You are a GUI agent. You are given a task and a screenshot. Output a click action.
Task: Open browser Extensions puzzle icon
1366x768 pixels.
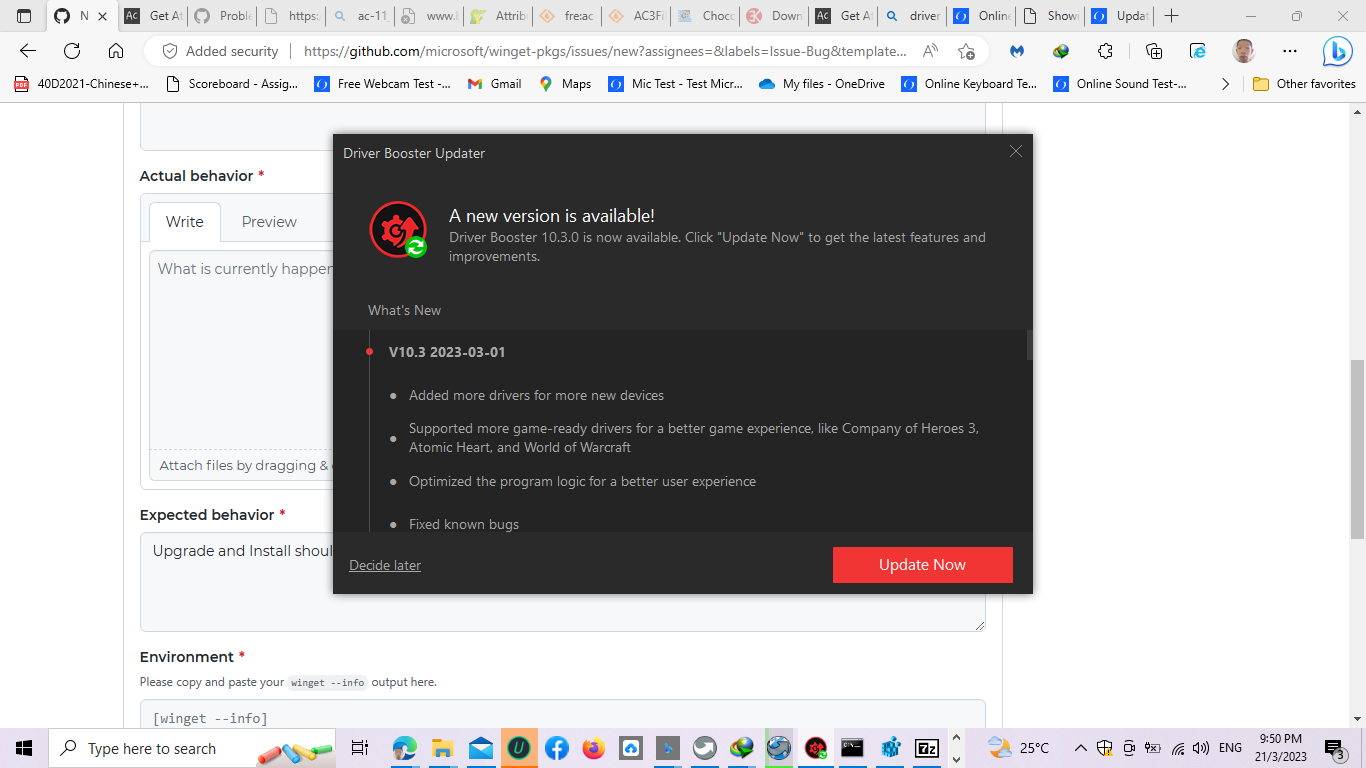[x=1105, y=51]
